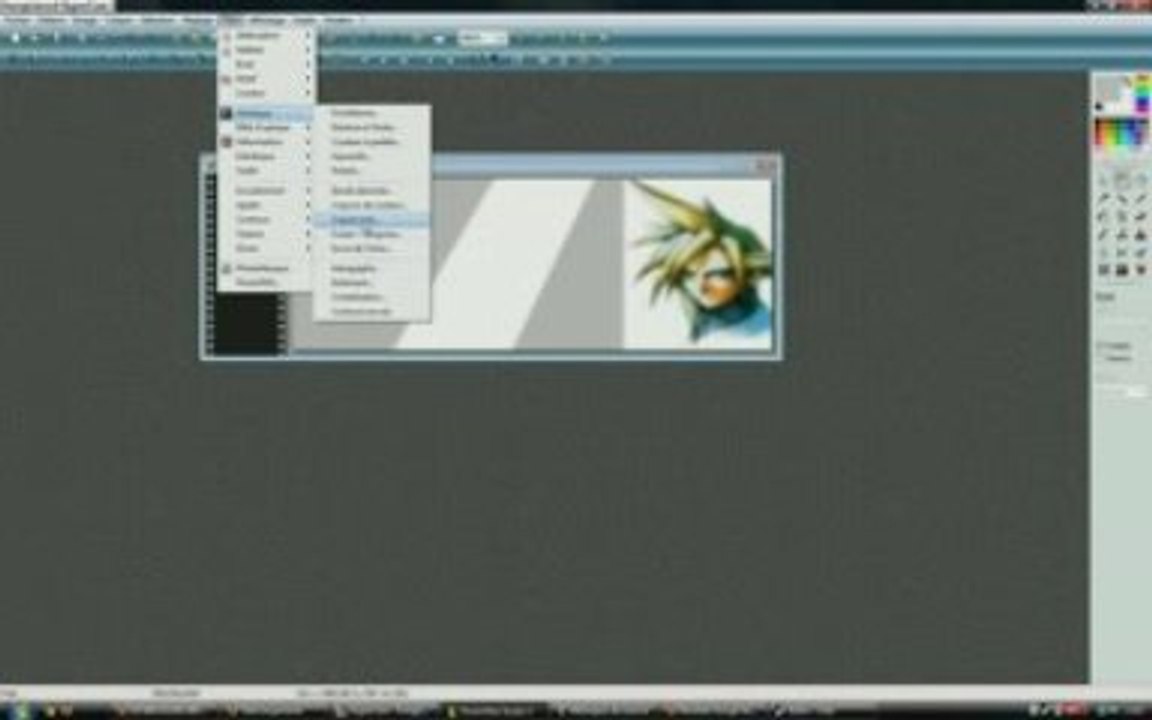Viewport: 1152px width, 720px height.
Task: Expand the Netteté filter submenu
Action: (266, 49)
